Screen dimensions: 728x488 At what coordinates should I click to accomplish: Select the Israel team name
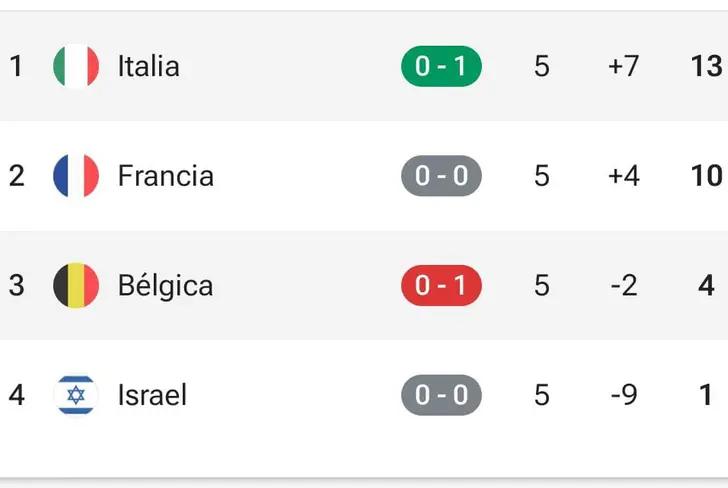tap(153, 395)
